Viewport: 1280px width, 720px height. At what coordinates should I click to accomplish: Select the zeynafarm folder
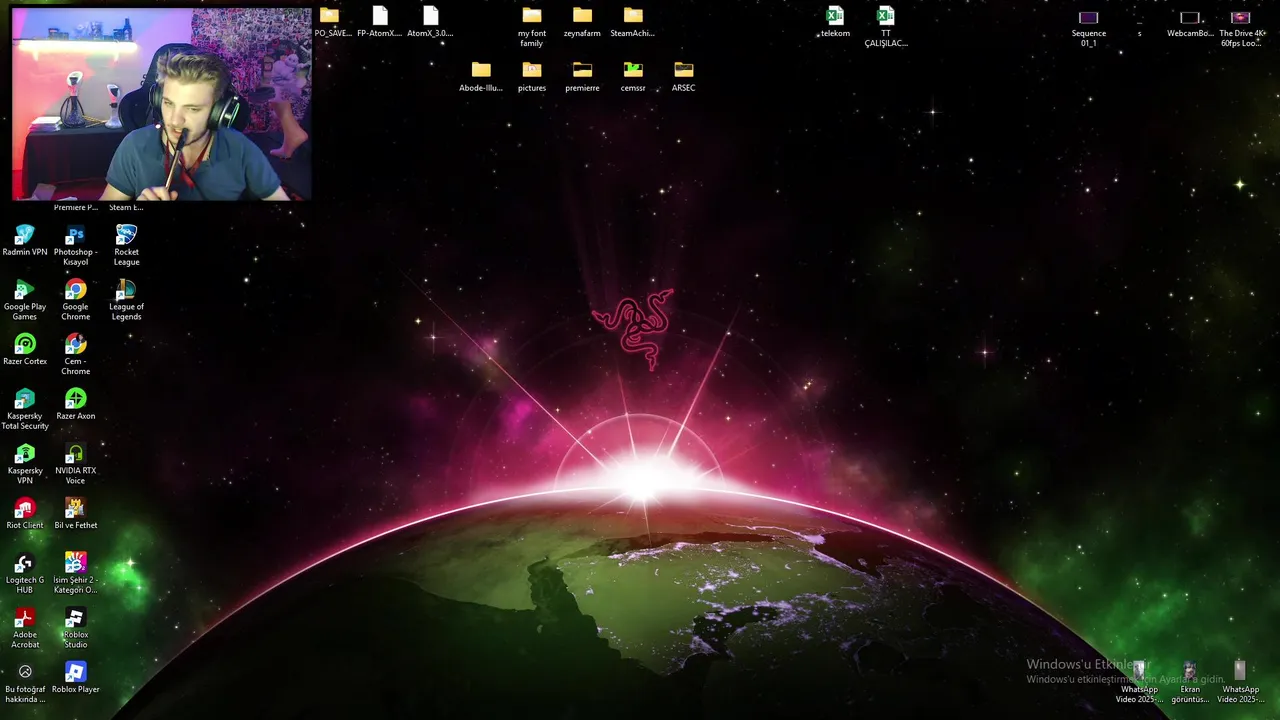pyautogui.click(x=582, y=22)
